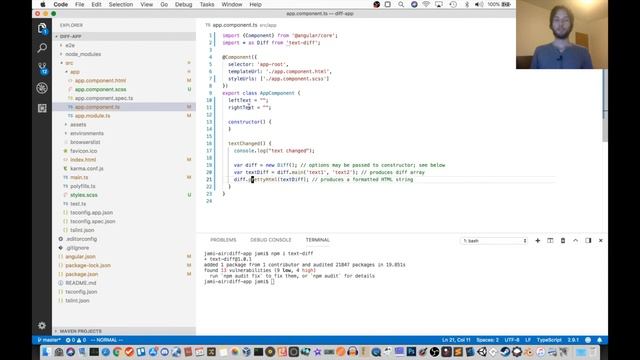Screen dimensions: 640x360
Task: Click the master branch indicator
Action: click(49, 340)
